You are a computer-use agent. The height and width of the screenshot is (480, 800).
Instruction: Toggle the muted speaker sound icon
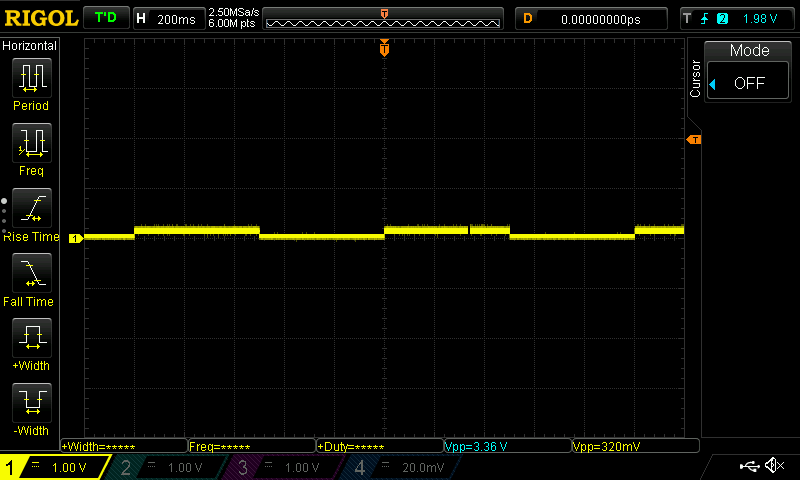click(774, 465)
